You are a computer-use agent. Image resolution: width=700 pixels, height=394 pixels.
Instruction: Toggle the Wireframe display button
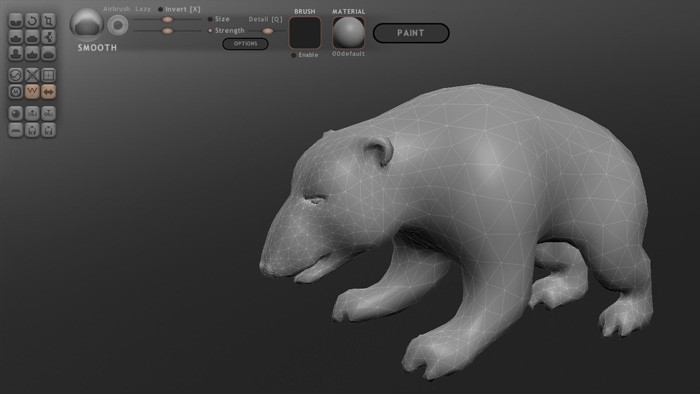point(32,91)
